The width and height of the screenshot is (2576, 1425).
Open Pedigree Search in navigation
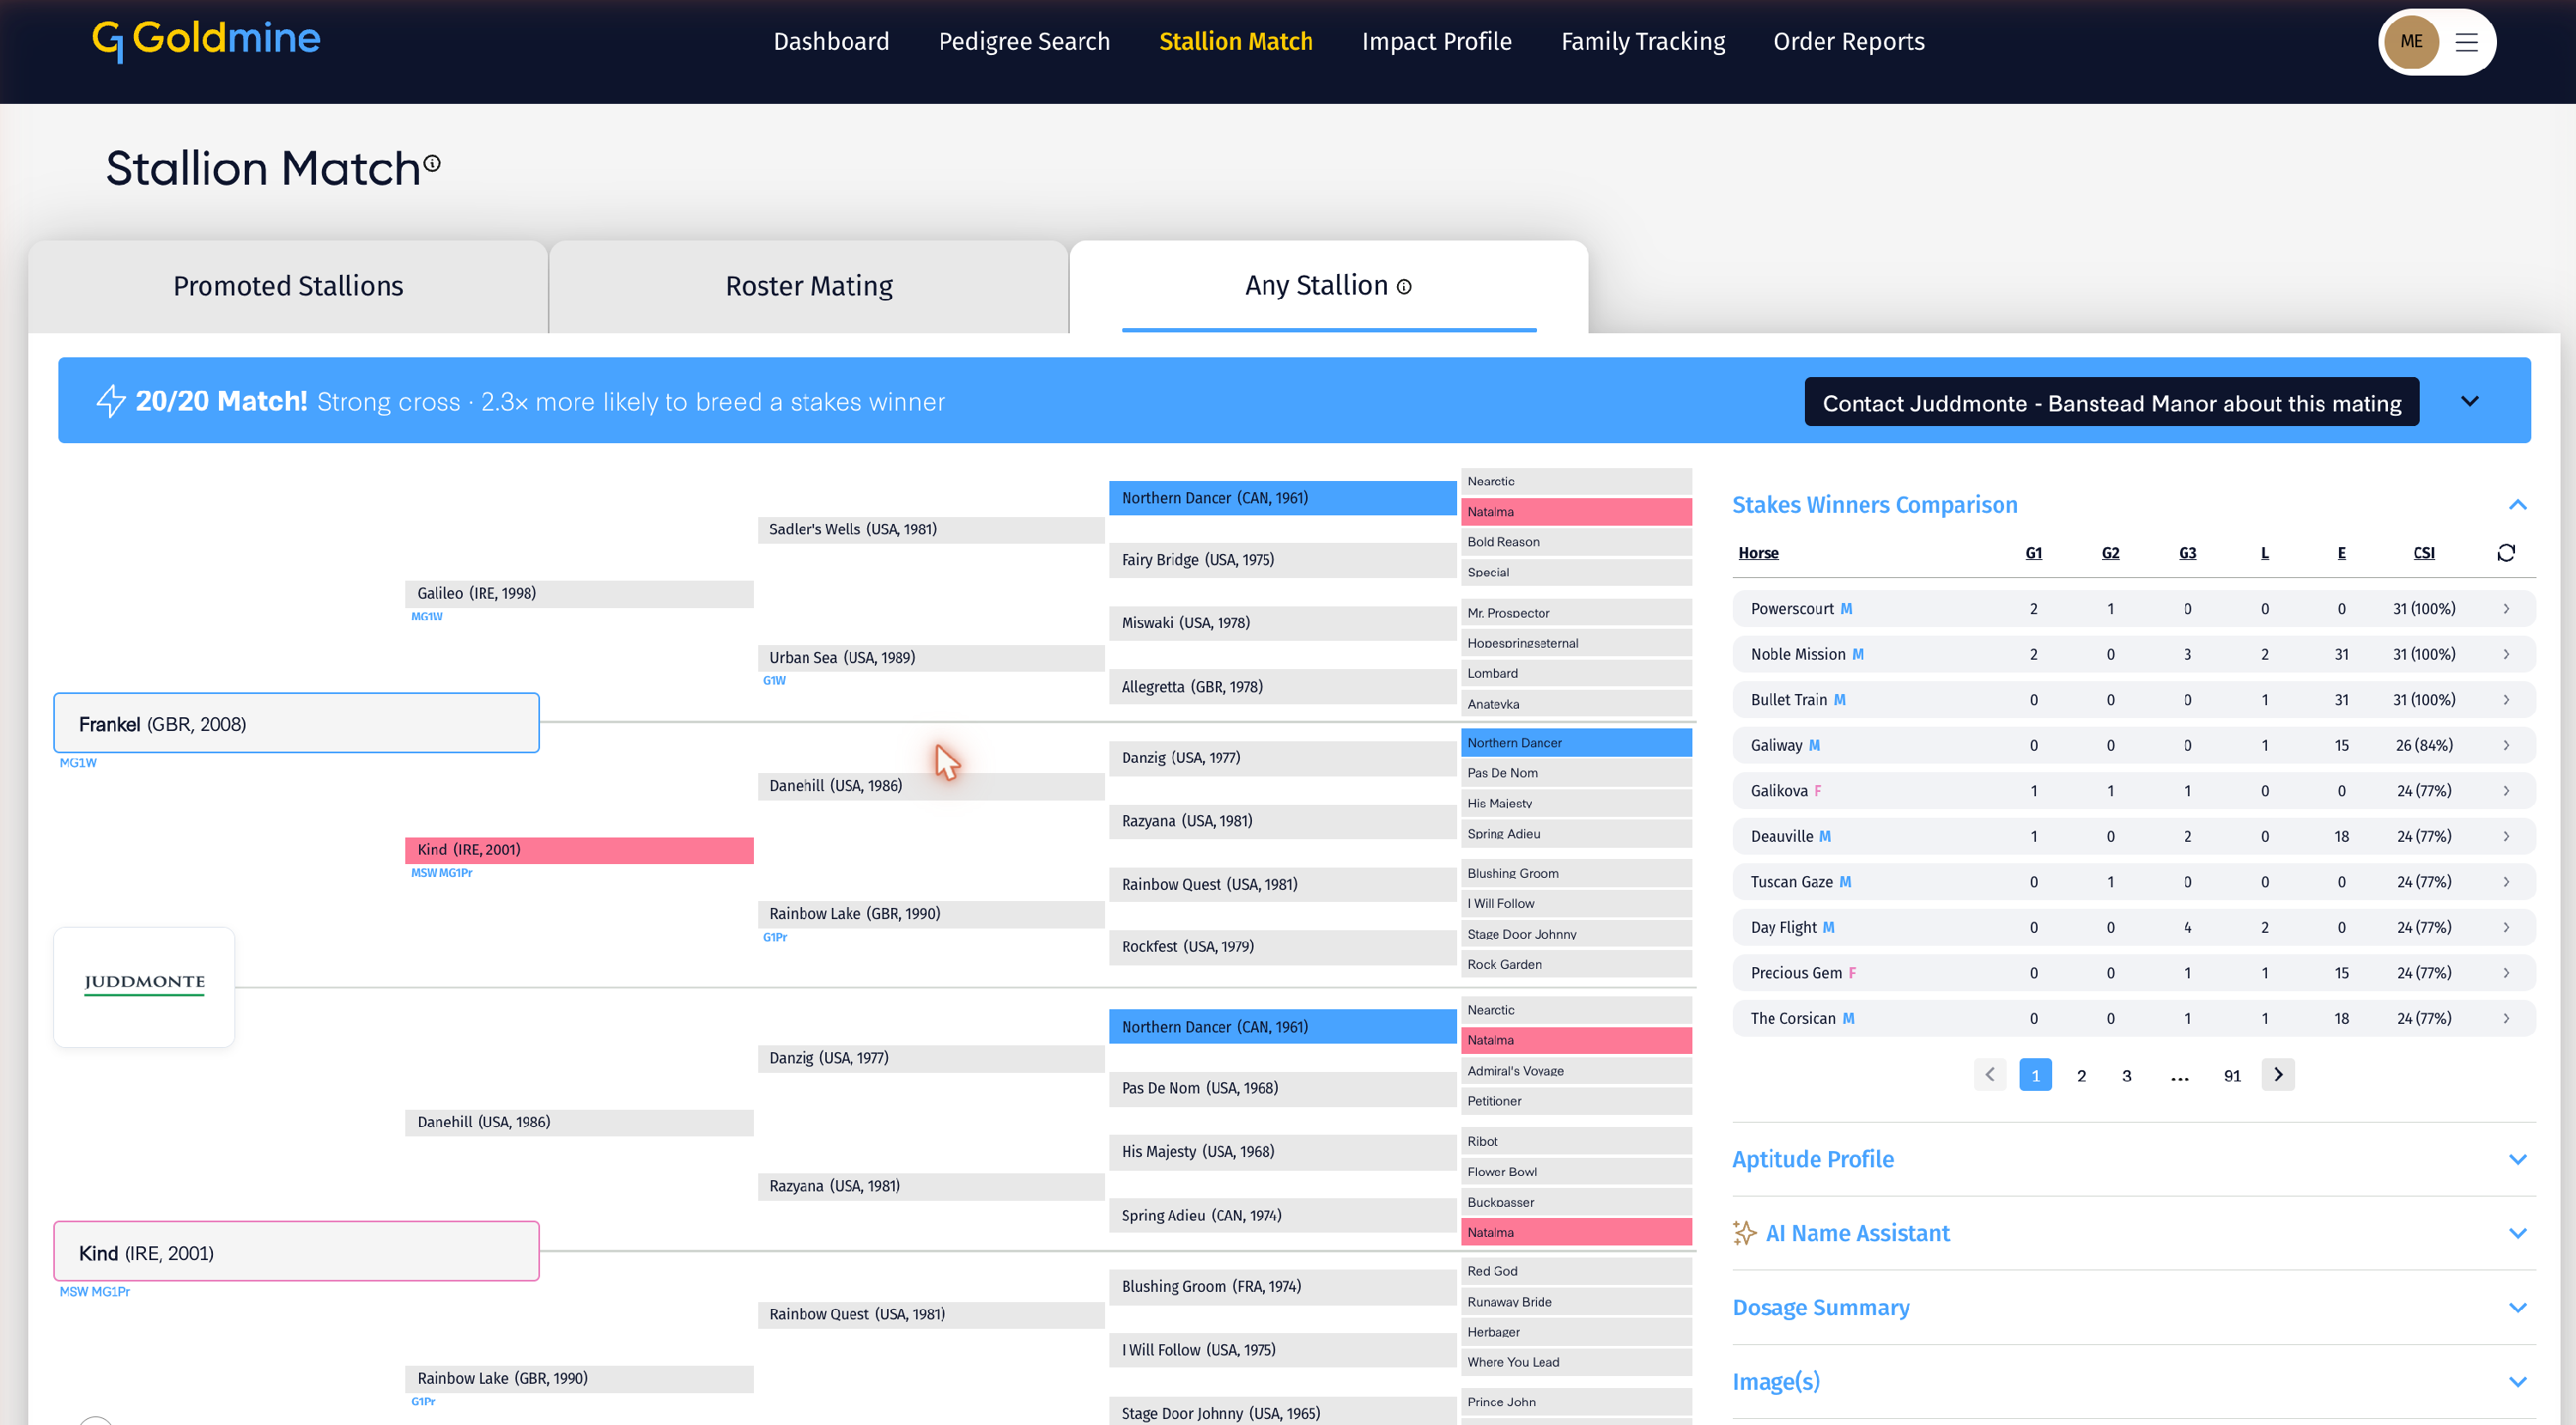coord(1024,41)
